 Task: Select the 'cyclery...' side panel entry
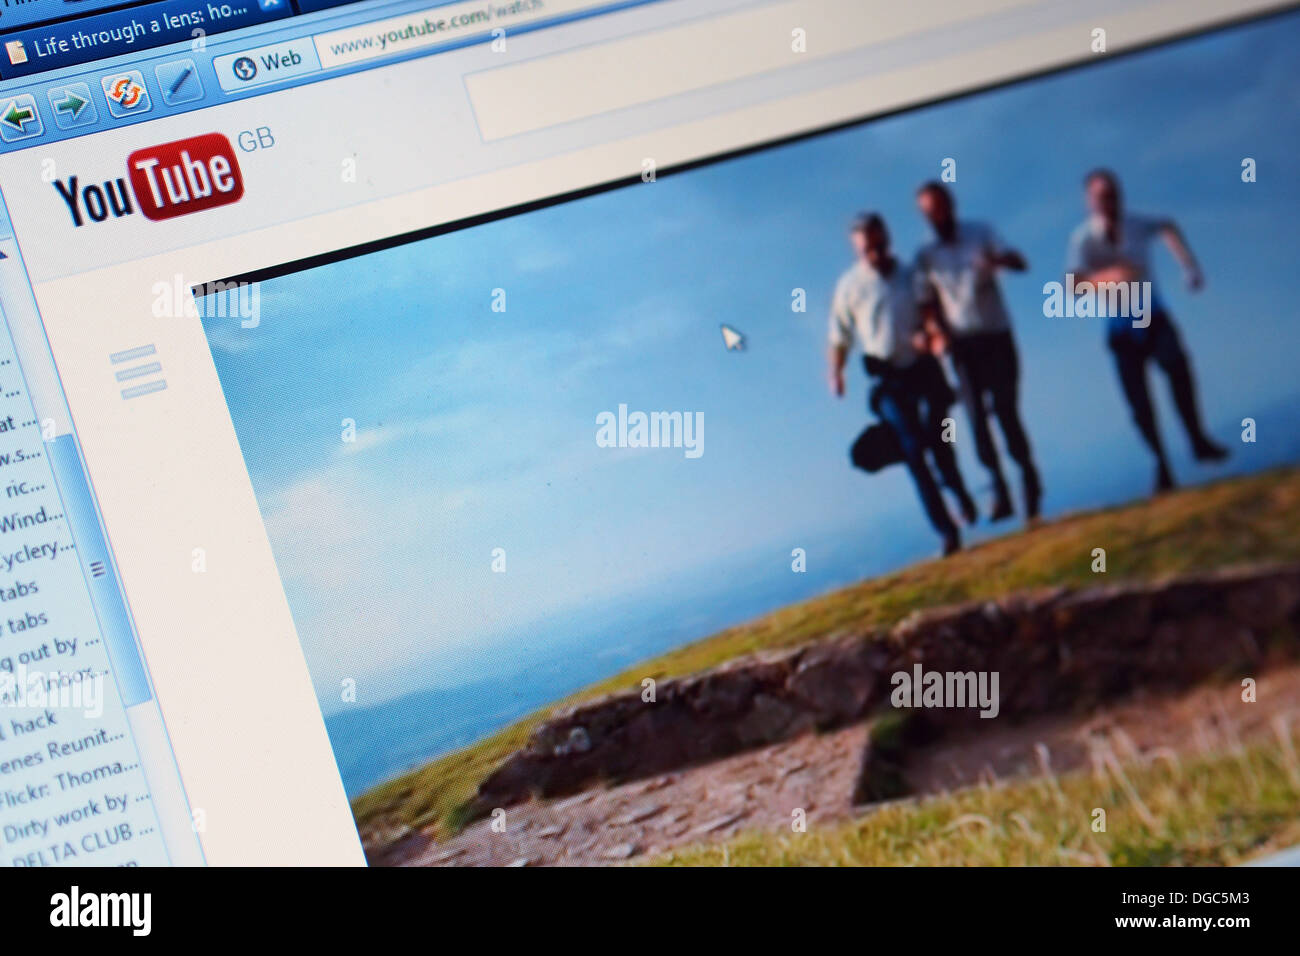tap(36, 553)
